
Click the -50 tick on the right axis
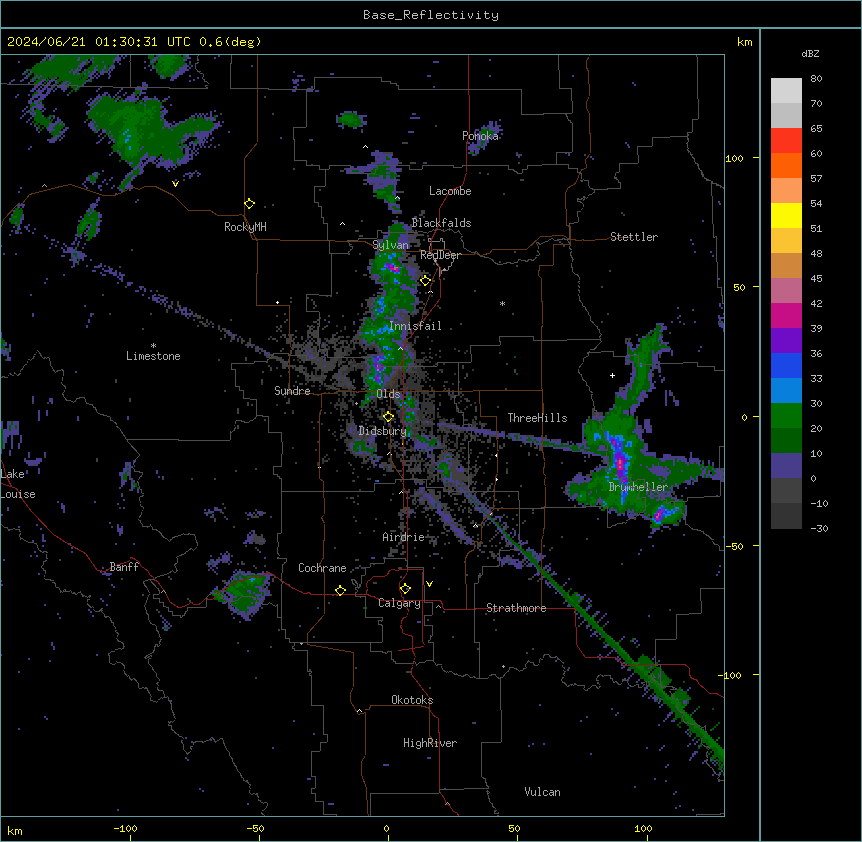[734, 546]
